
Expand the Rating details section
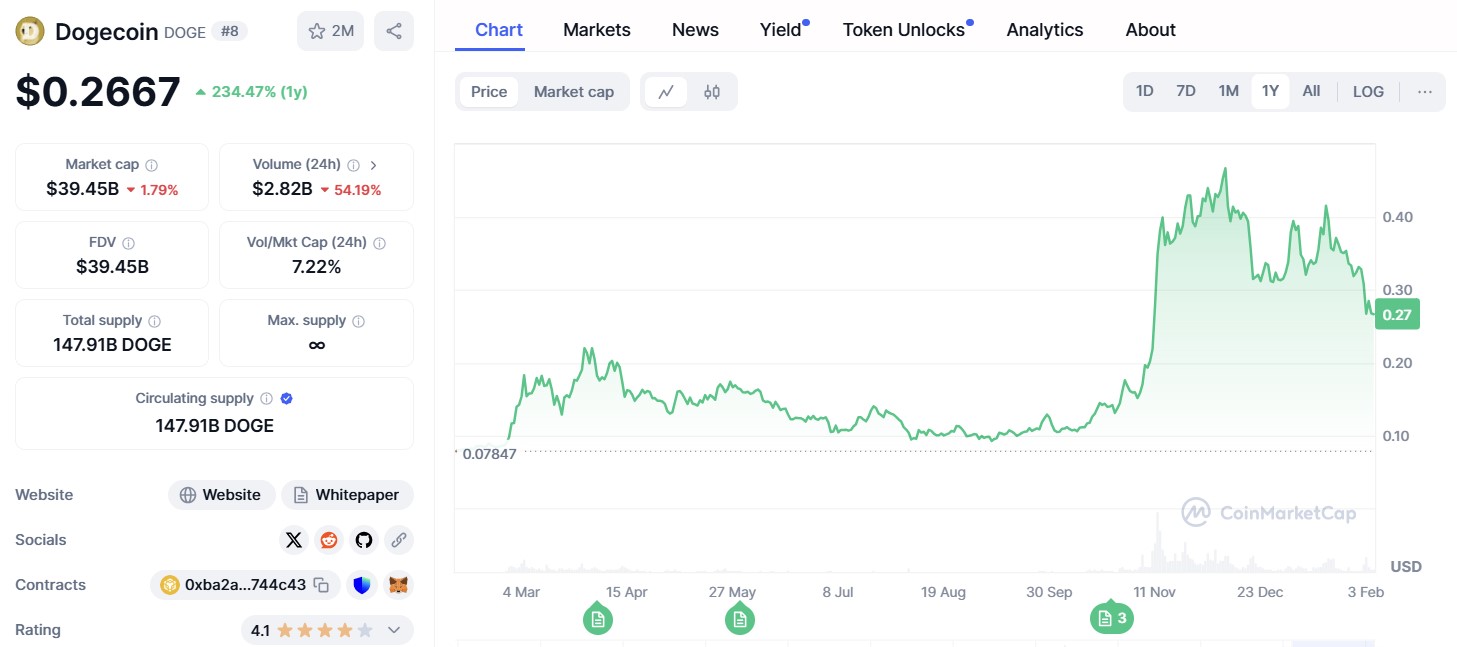[394, 630]
